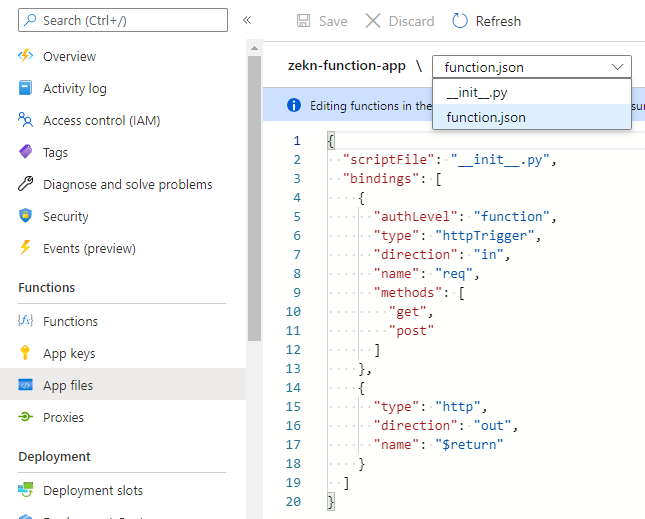
Task: Click the Deployment slots icon
Action: (26, 490)
